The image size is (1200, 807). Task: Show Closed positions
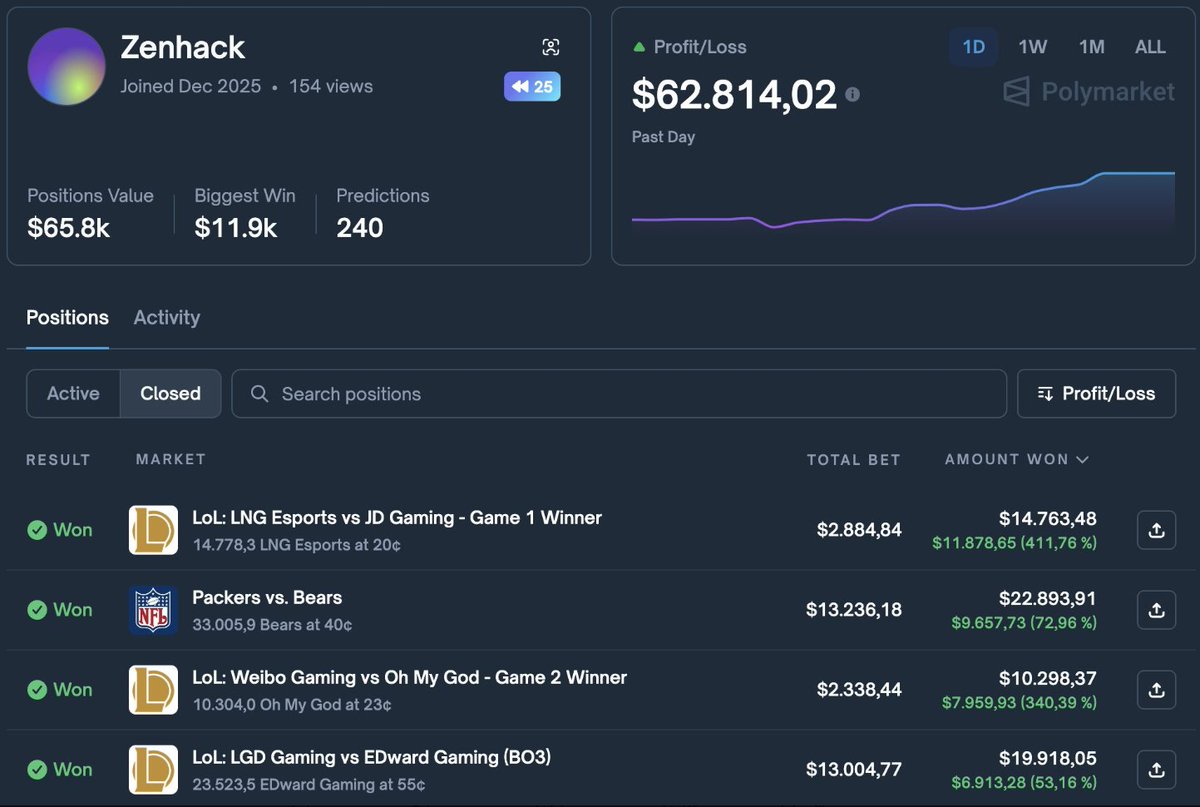point(170,393)
